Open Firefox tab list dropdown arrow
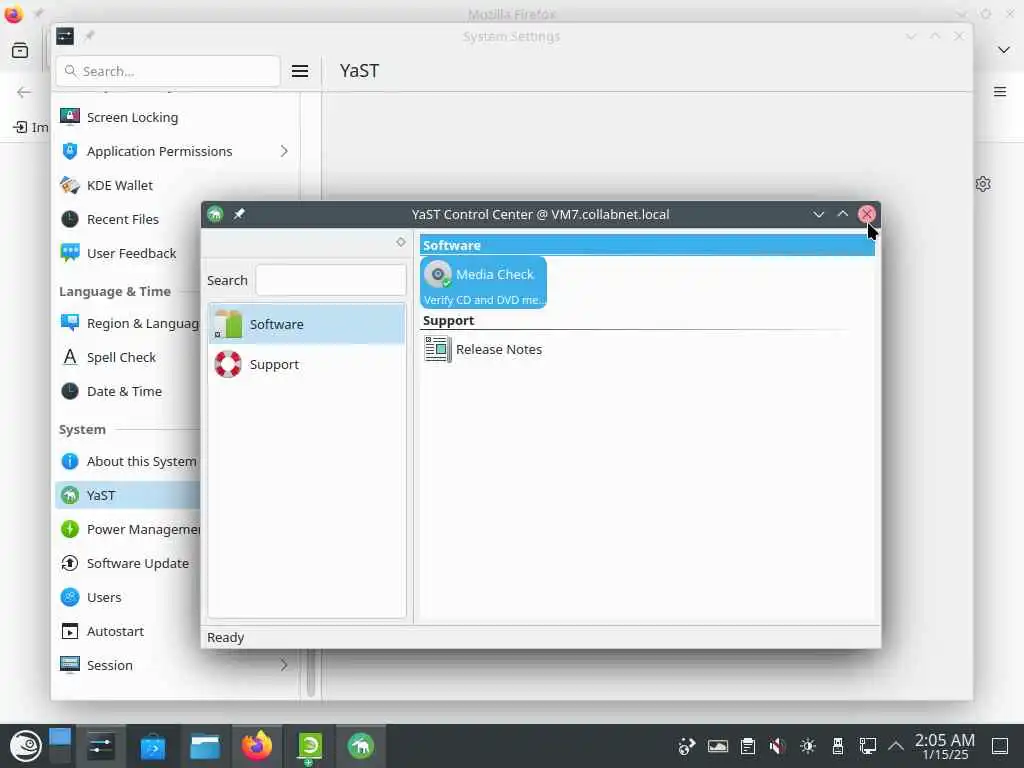This screenshot has height=768, width=1024. point(1004,50)
